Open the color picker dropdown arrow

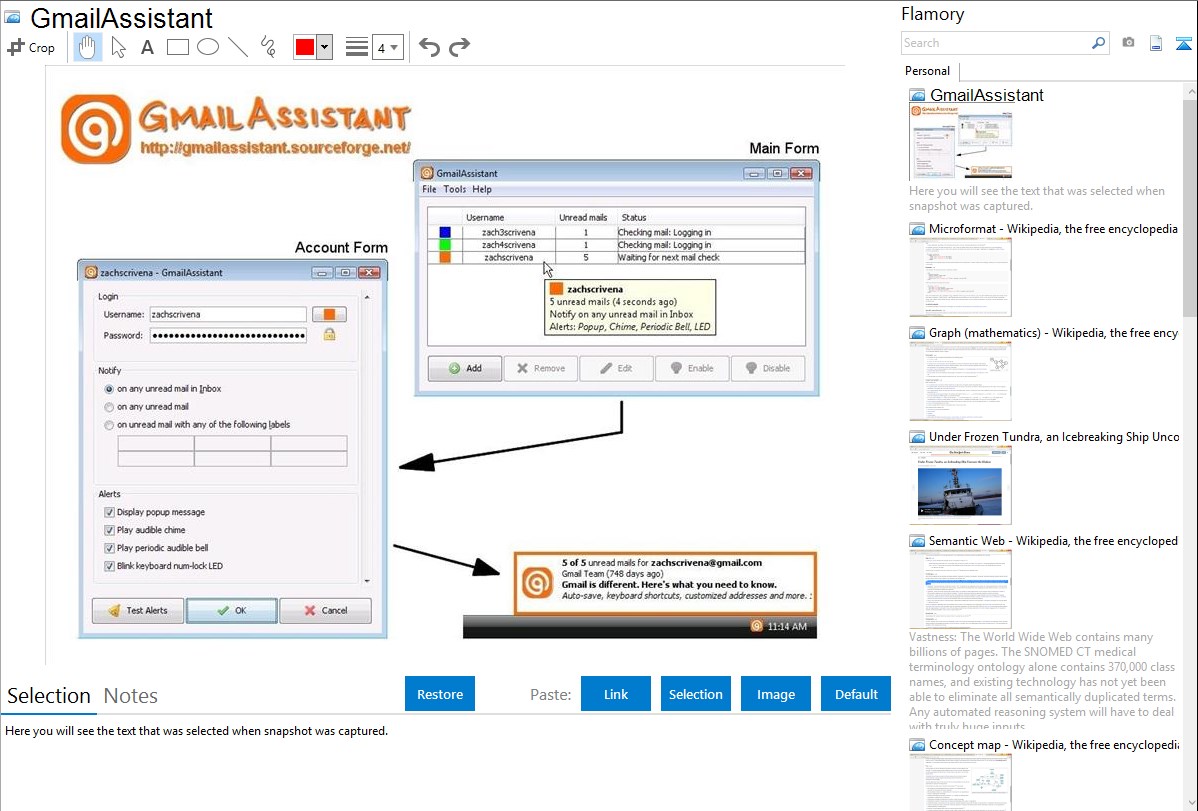pyautogui.click(x=324, y=47)
